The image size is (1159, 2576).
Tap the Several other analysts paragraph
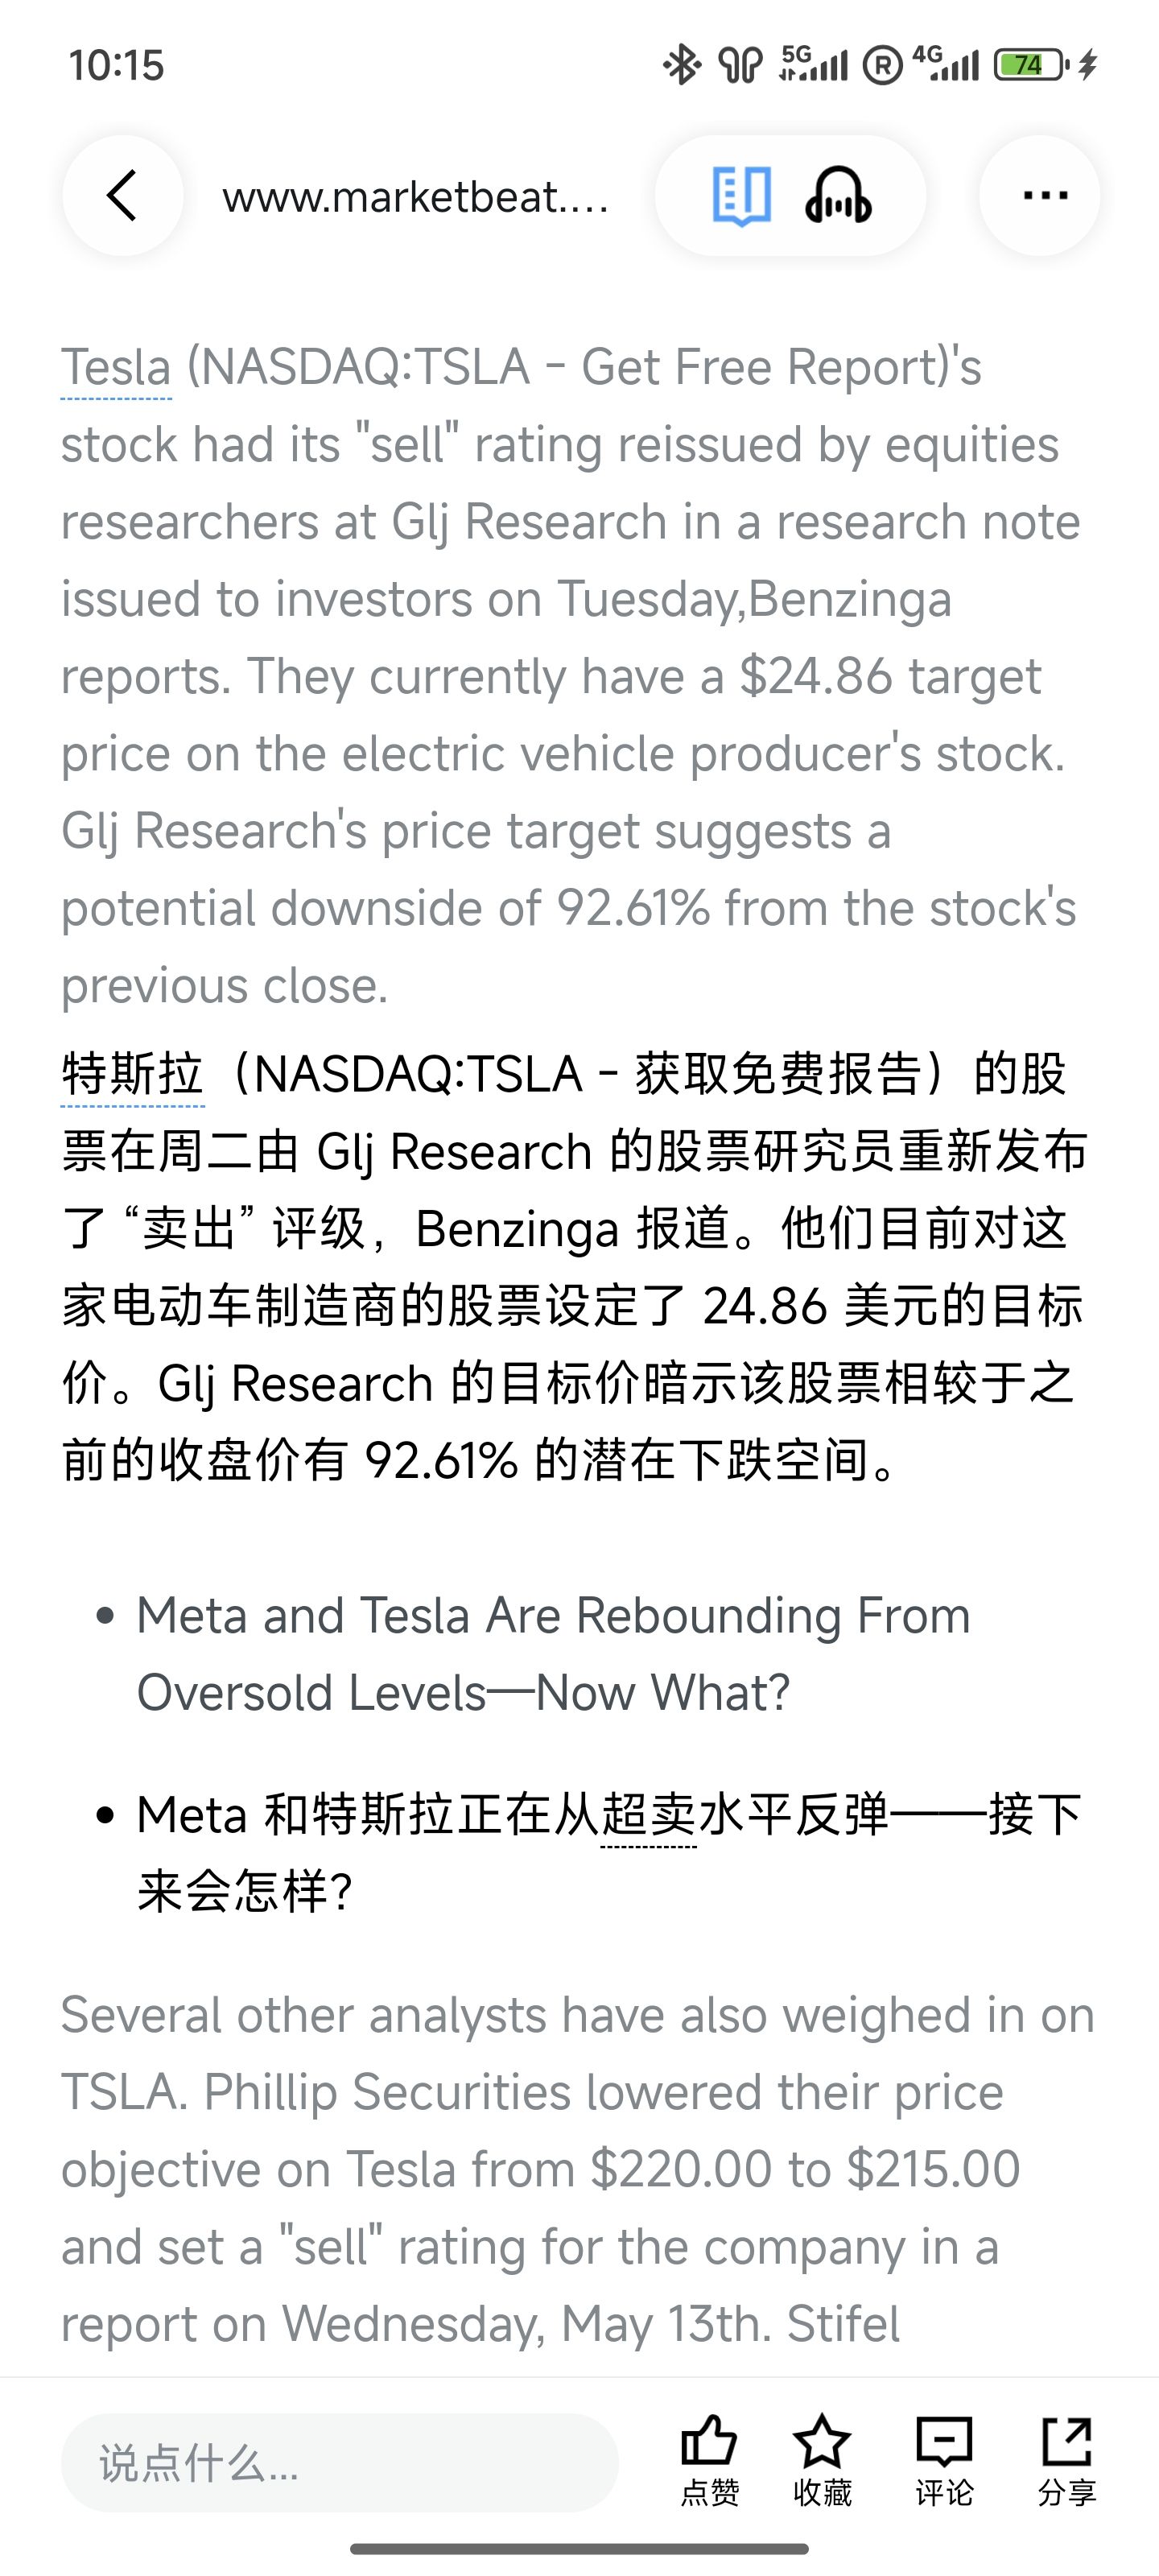(x=578, y=2169)
